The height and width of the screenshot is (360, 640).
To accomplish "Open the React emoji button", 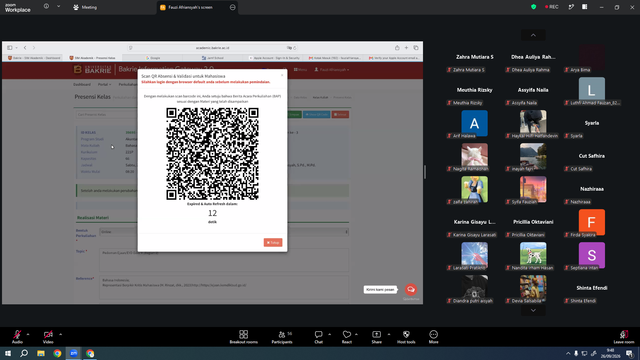I will click(347, 337).
